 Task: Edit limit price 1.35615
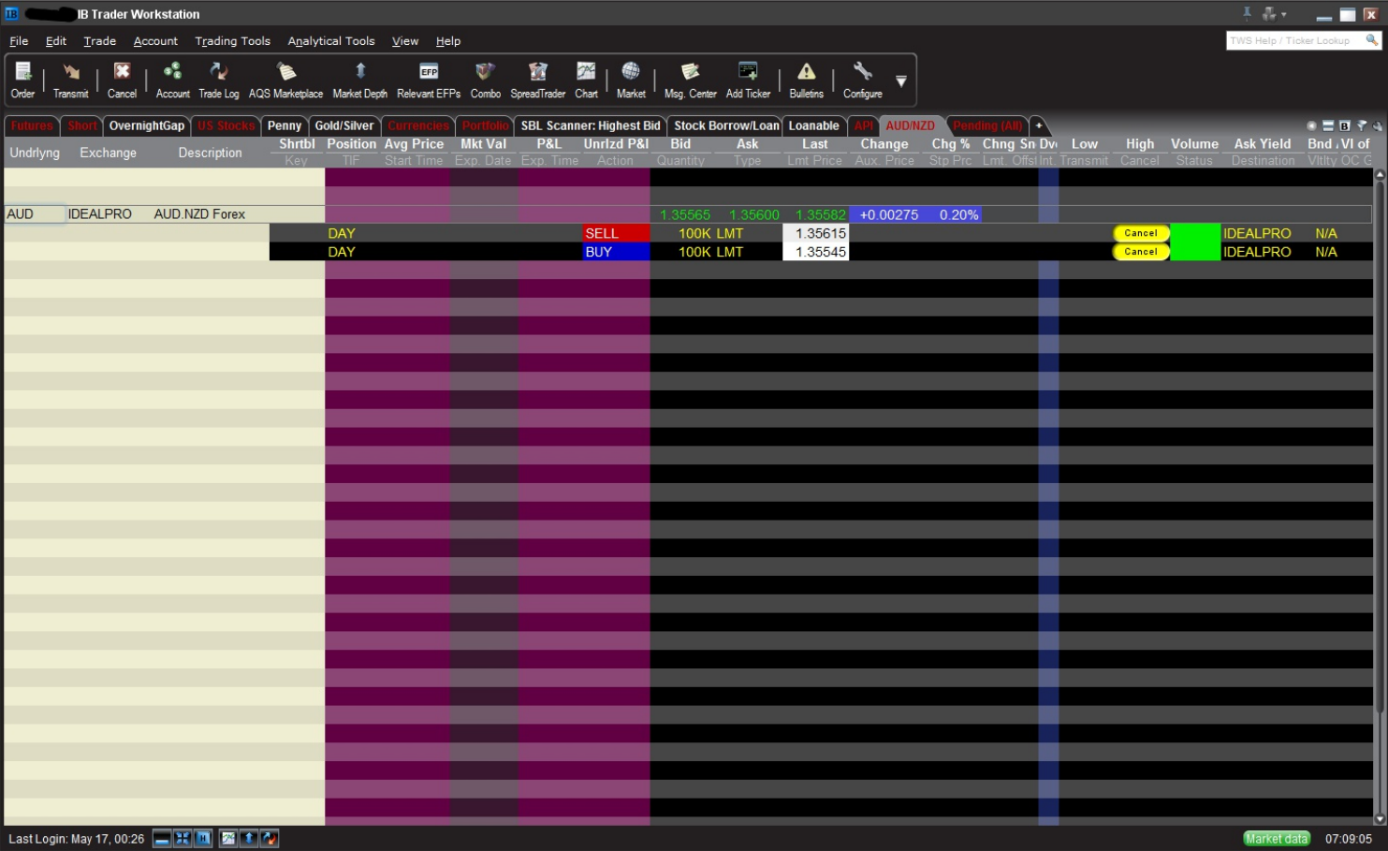(815, 233)
